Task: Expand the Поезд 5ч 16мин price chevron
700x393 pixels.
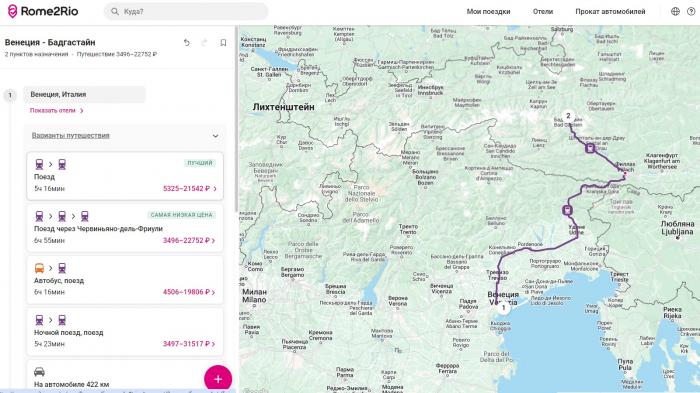Action: 215,189
